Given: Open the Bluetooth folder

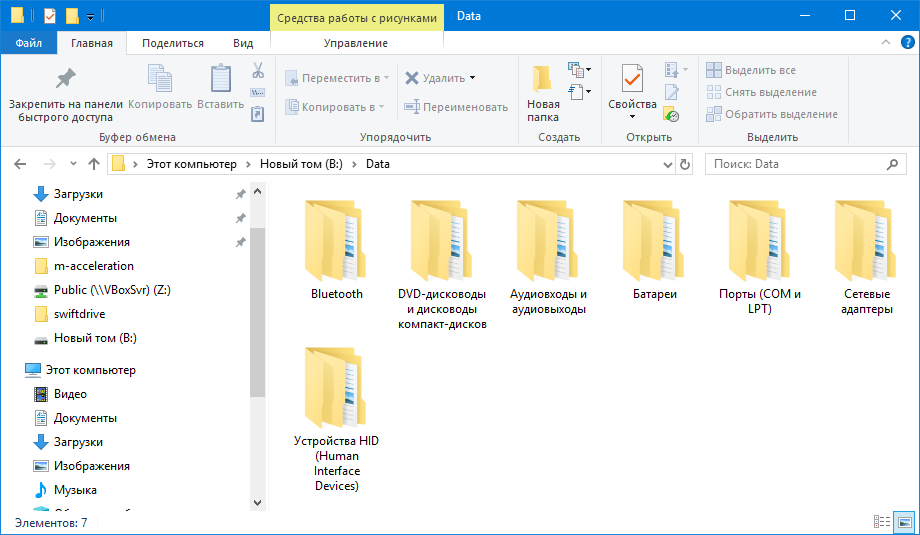Looking at the screenshot, I should (x=336, y=250).
